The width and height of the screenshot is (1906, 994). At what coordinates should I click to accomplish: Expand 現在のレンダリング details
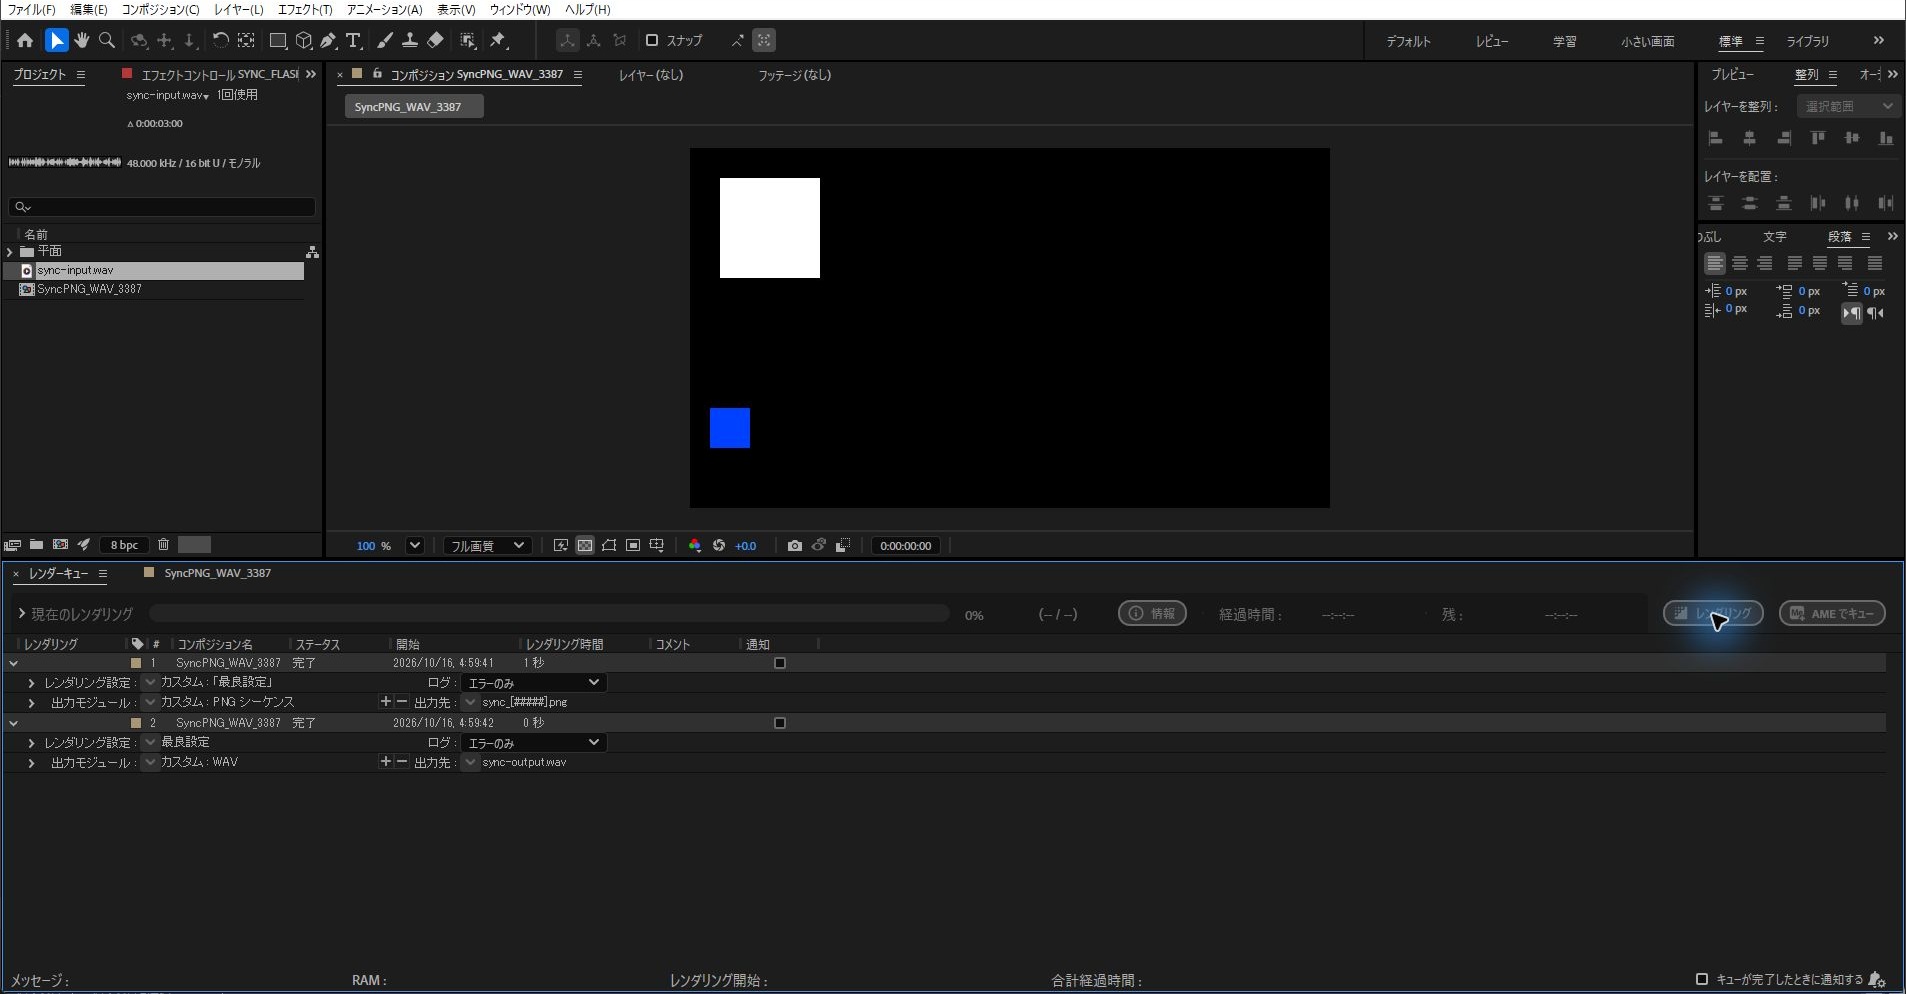[21, 614]
